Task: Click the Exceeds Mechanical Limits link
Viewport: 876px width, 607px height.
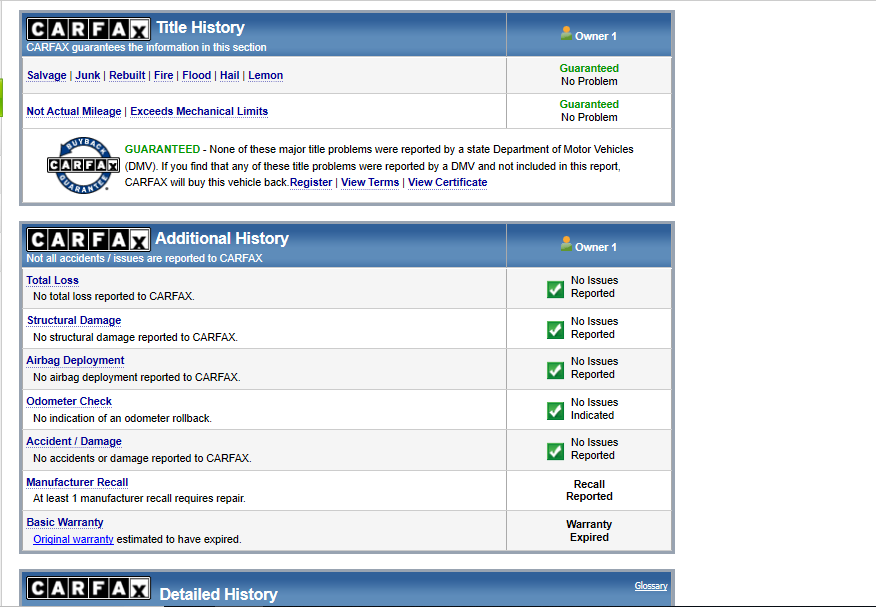Action: (x=199, y=111)
